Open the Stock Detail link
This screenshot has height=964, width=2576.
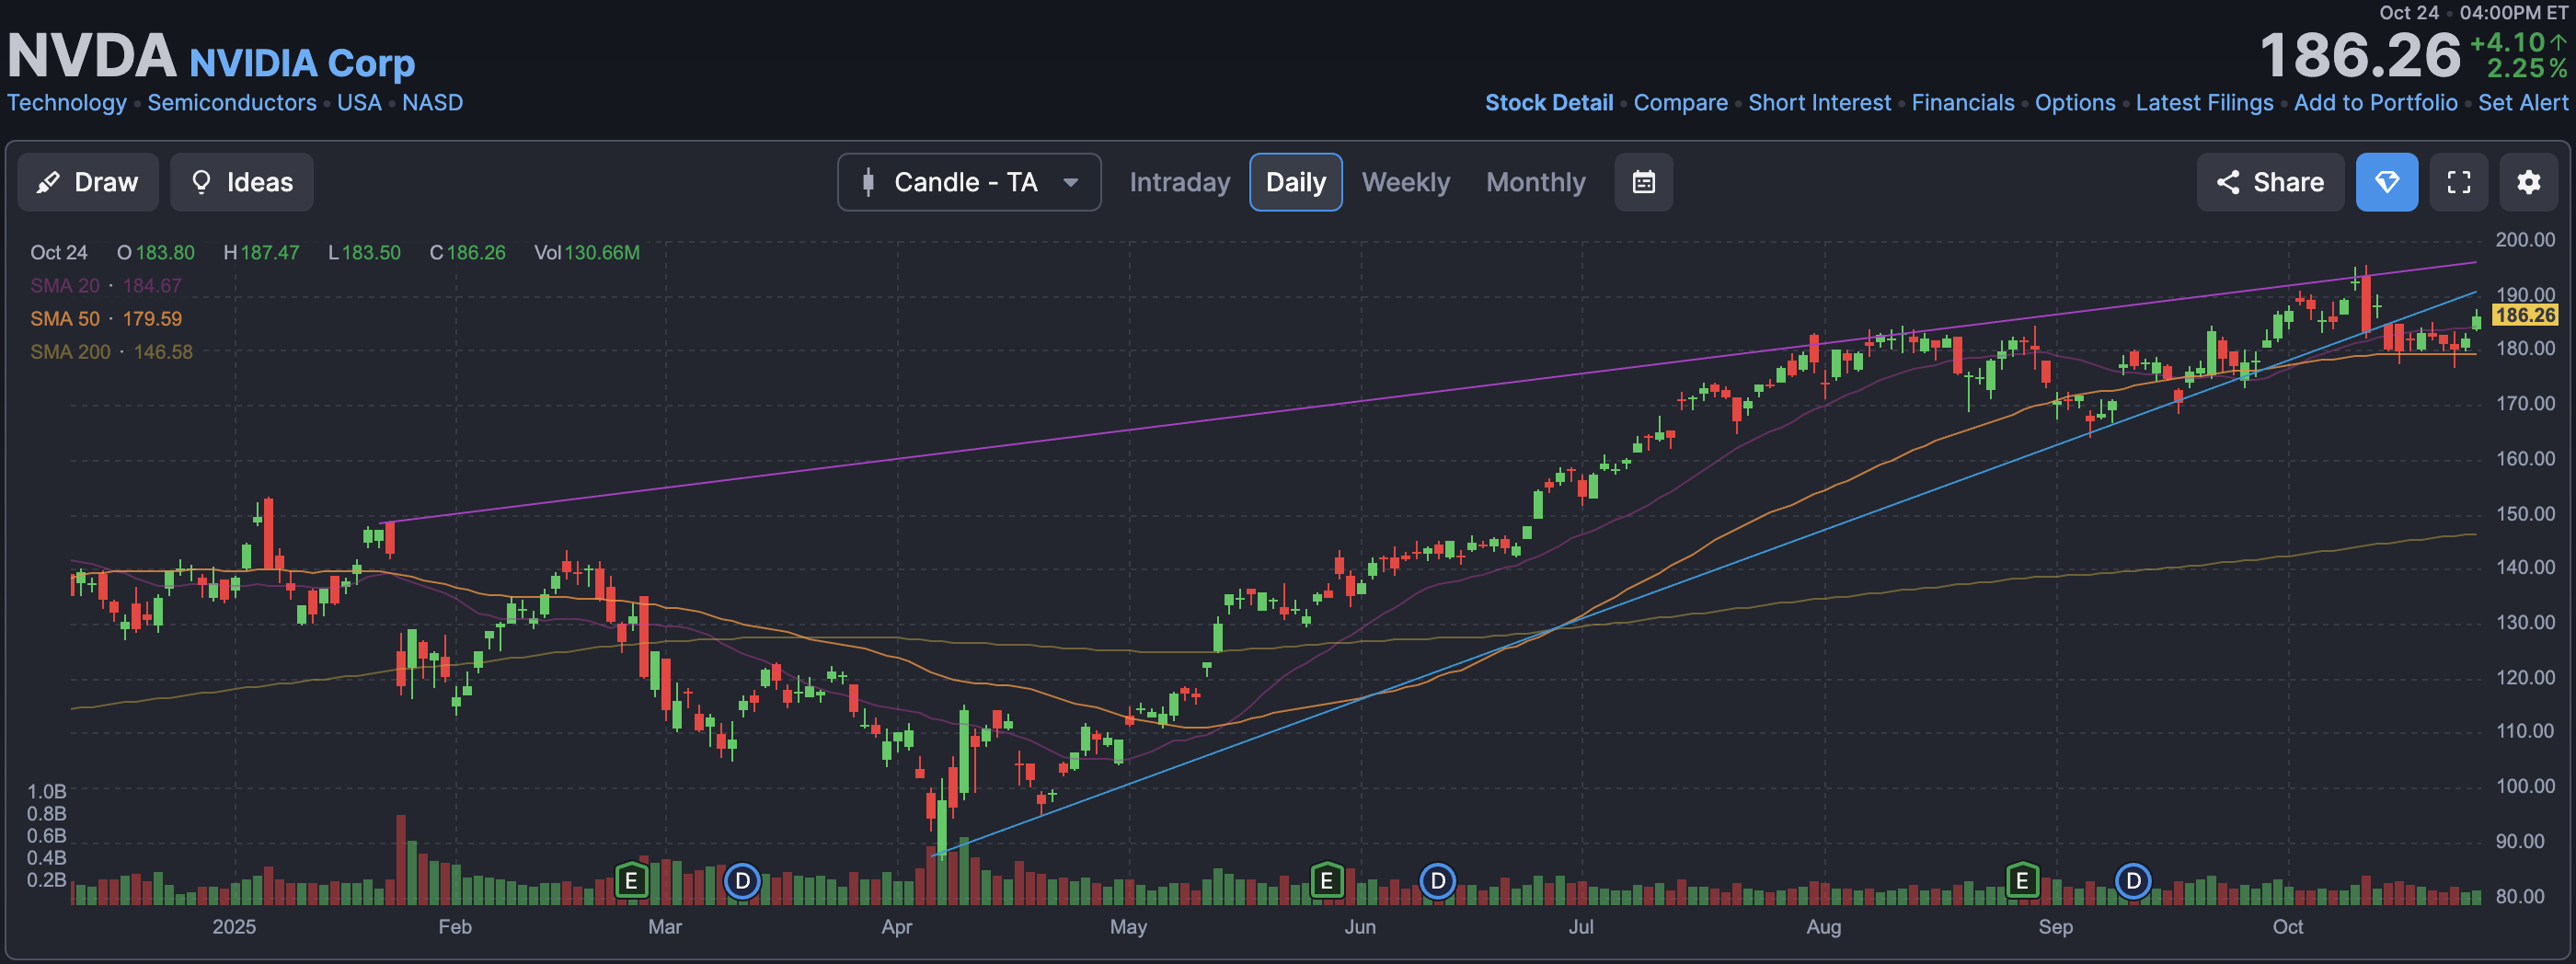[1549, 103]
